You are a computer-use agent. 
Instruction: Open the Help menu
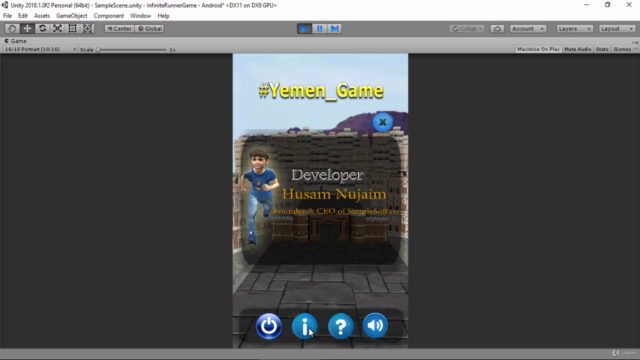(163, 16)
